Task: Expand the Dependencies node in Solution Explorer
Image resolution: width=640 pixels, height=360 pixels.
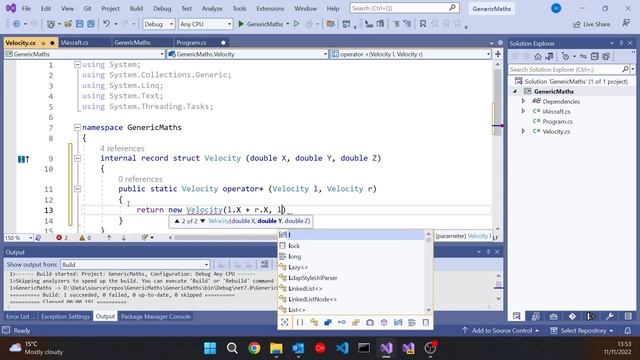Action: [x=523, y=101]
